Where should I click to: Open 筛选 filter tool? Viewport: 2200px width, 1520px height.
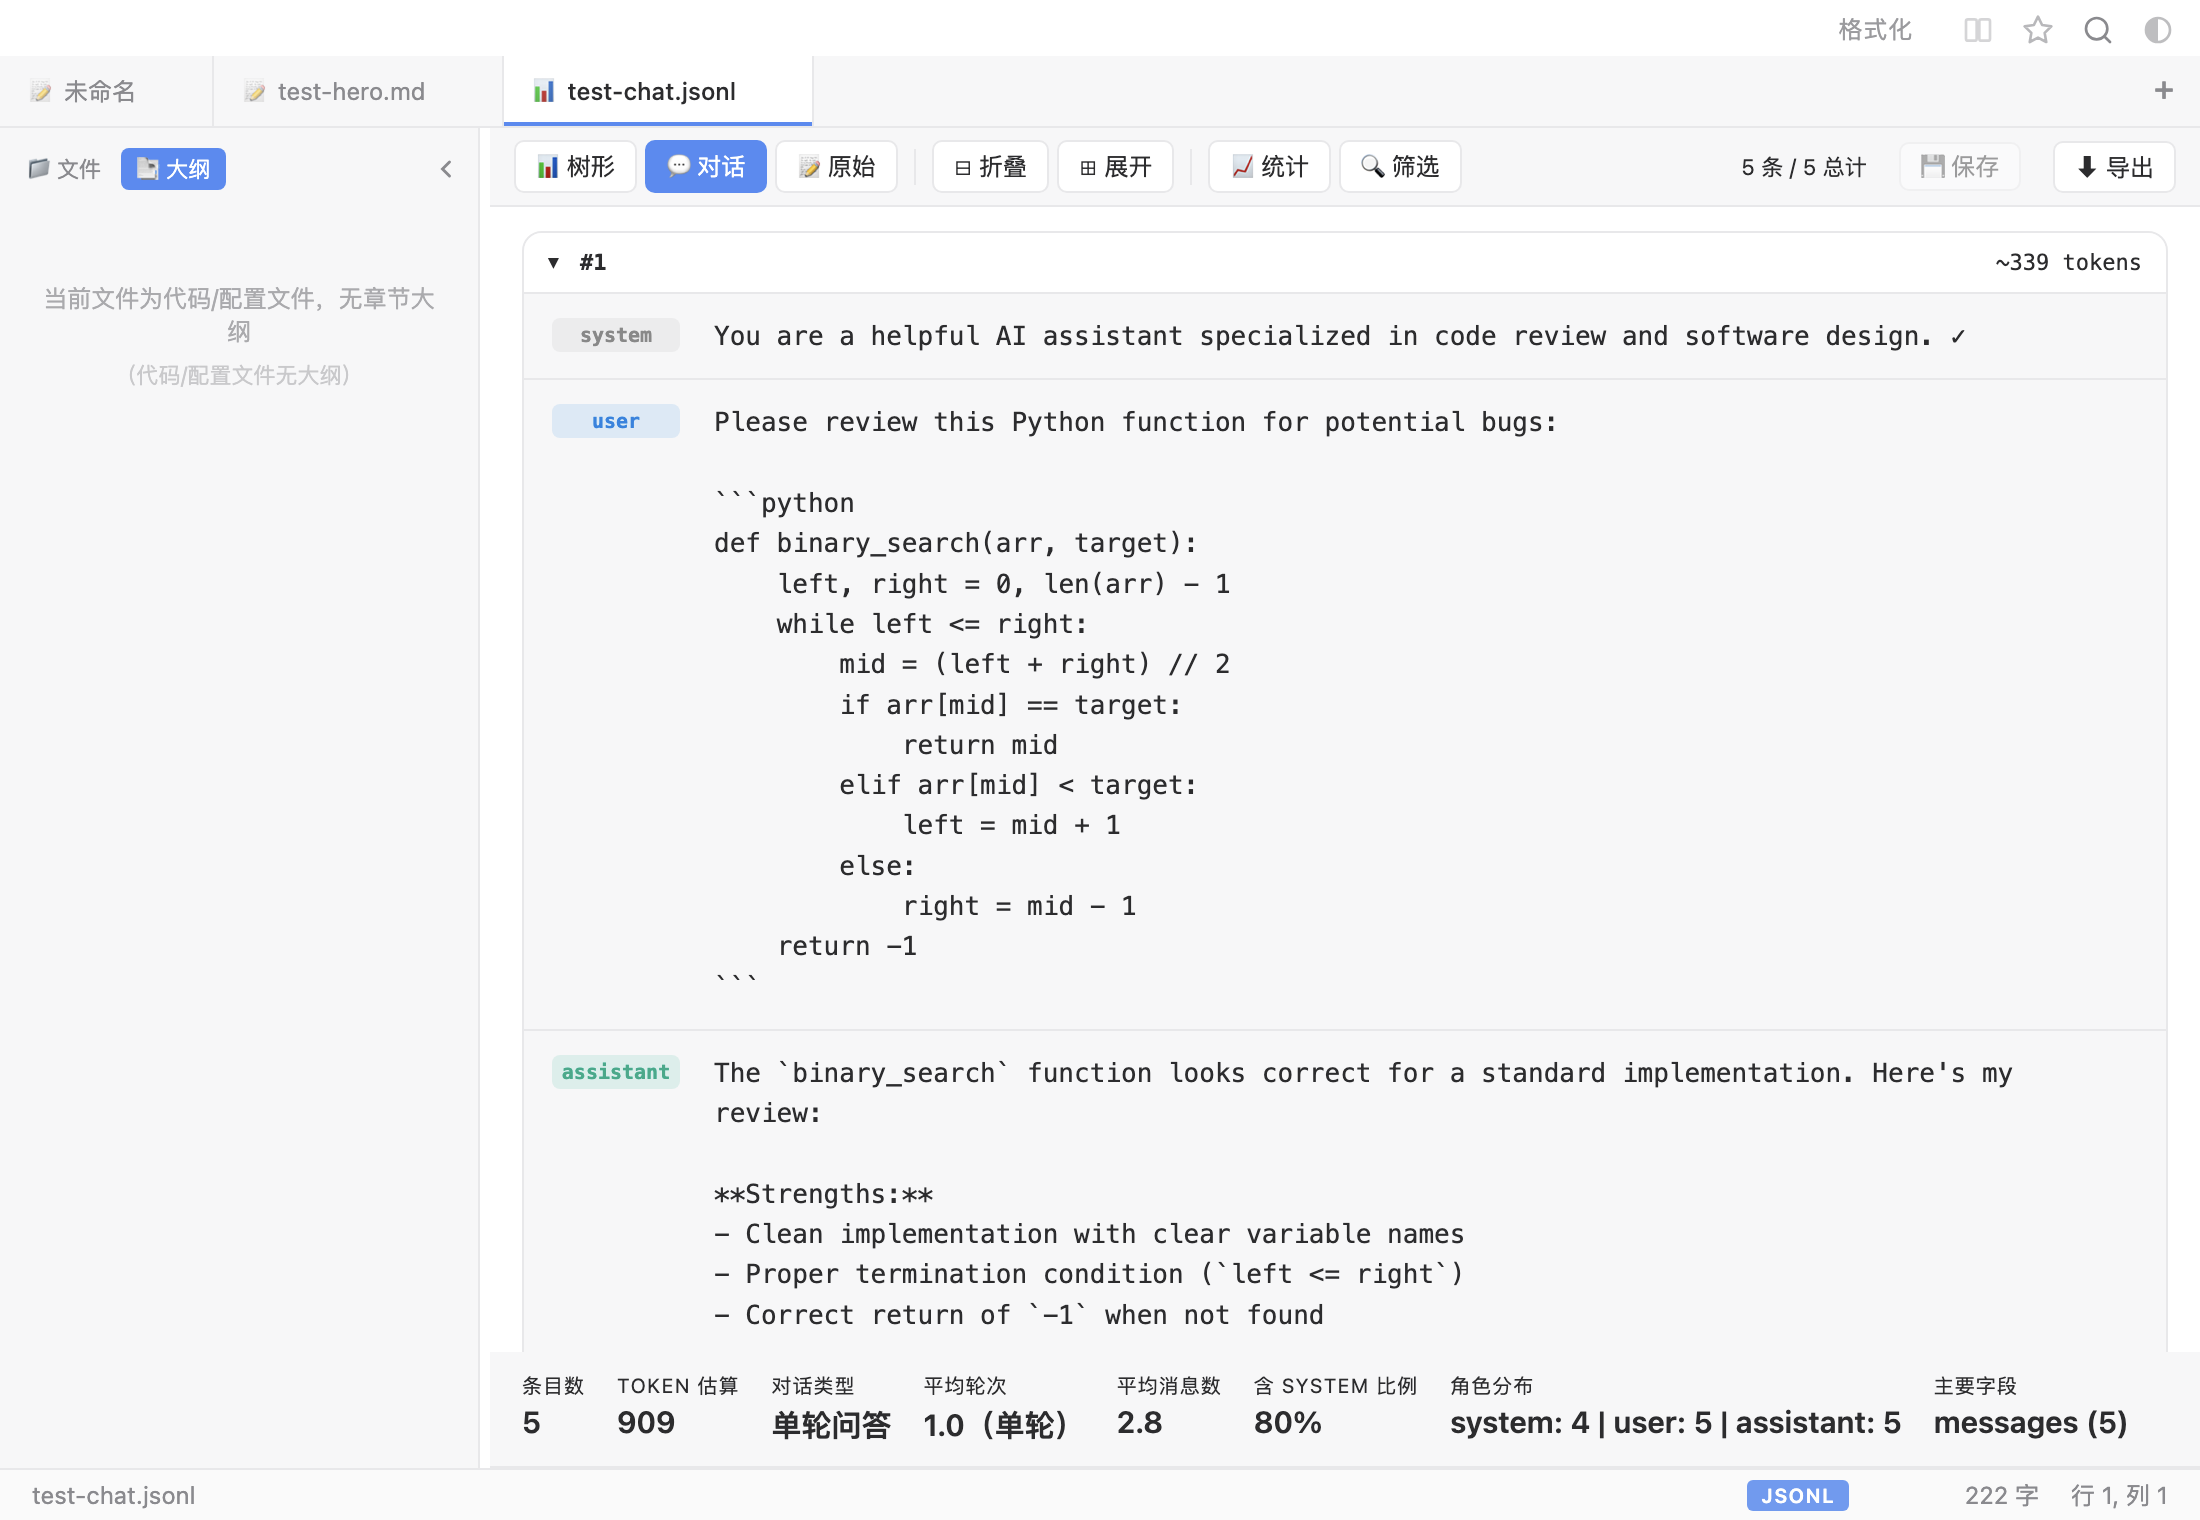[x=1400, y=167]
